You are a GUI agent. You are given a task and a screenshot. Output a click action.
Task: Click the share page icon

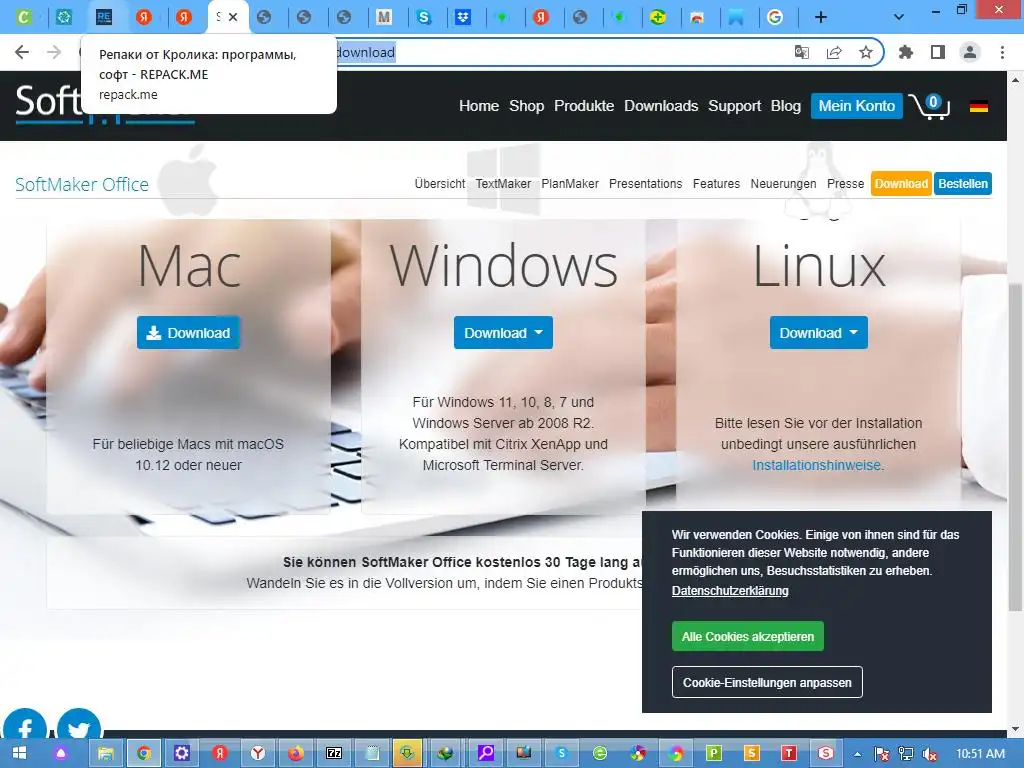[x=834, y=52]
